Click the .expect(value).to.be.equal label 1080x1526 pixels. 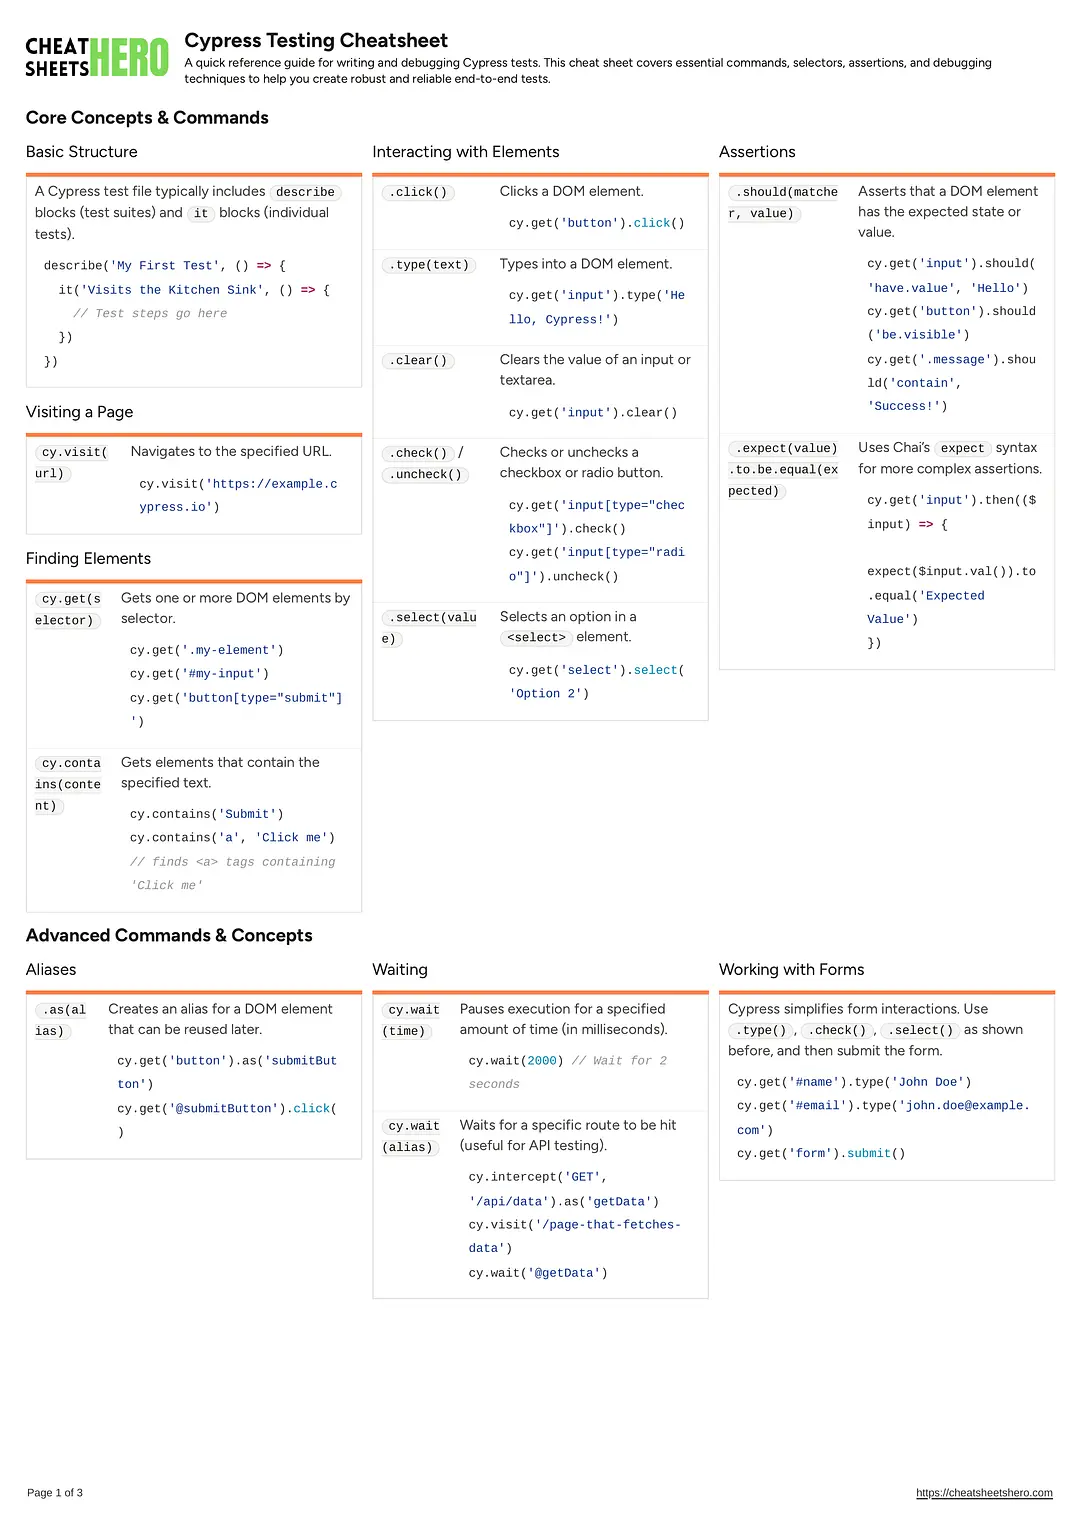pos(783,470)
